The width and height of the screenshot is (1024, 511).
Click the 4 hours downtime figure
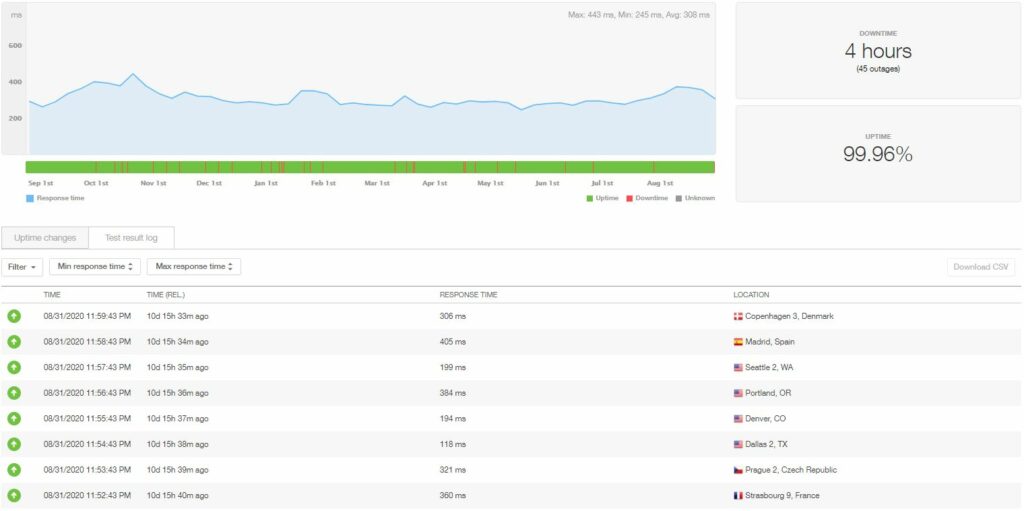coord(878,51)
